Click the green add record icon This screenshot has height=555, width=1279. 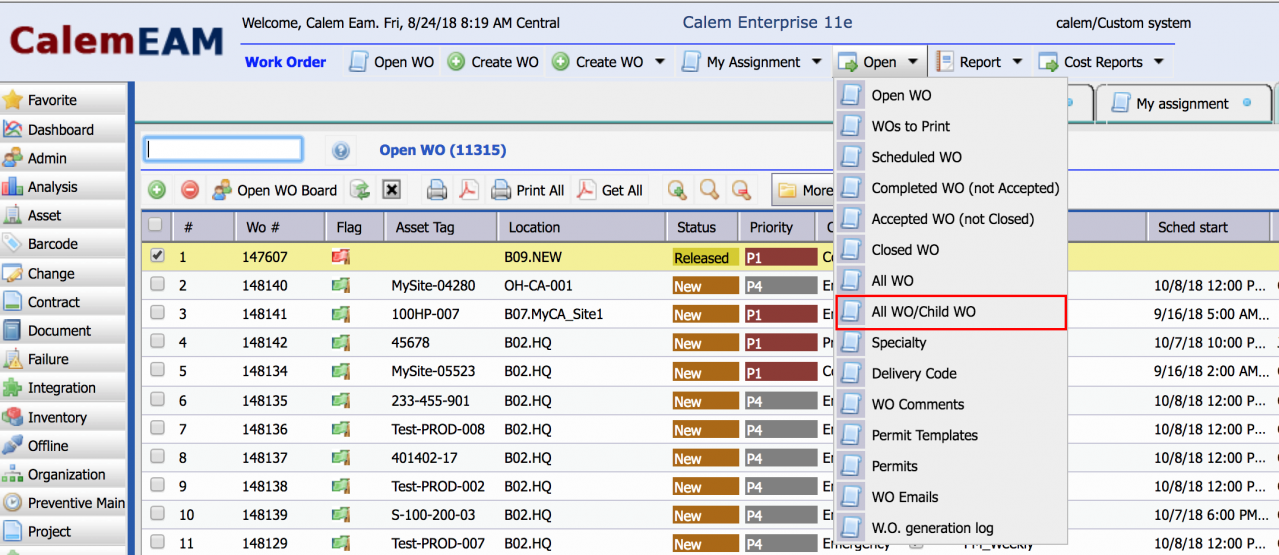point(157,190)
